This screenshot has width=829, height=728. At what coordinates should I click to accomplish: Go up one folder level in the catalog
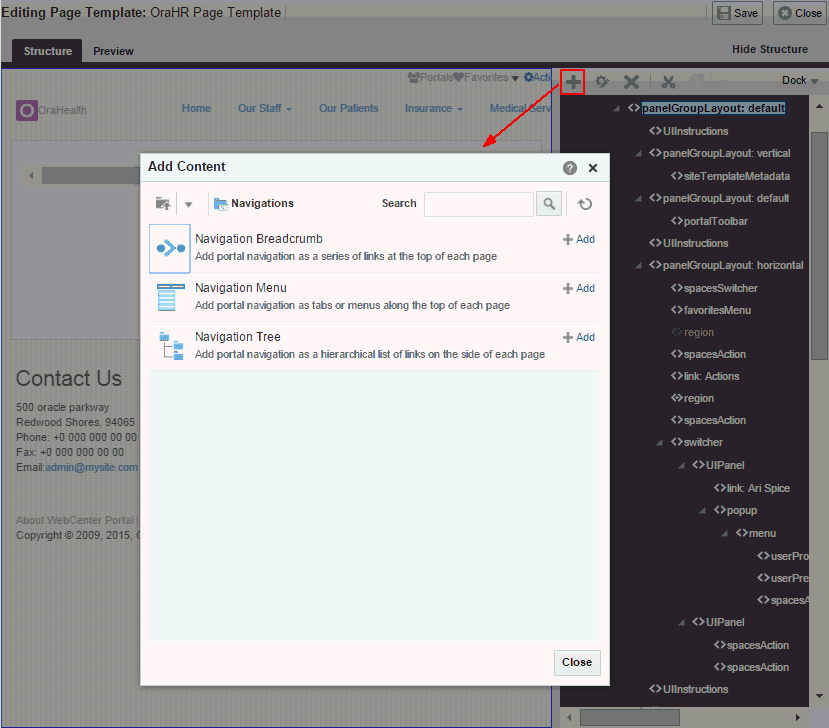(163, 204)
